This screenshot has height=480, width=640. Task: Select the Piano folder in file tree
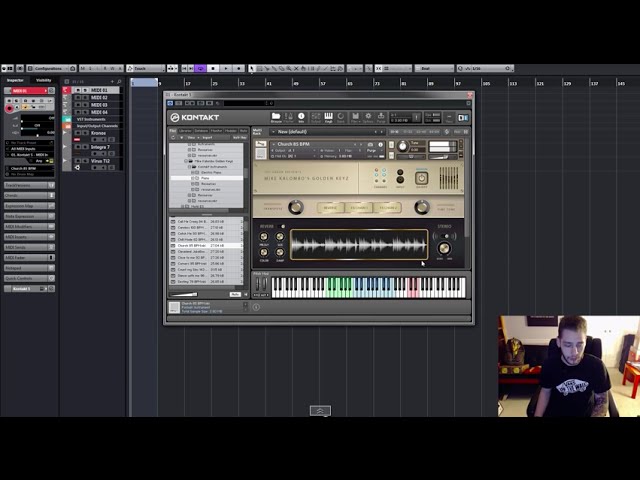pos(207,178)
